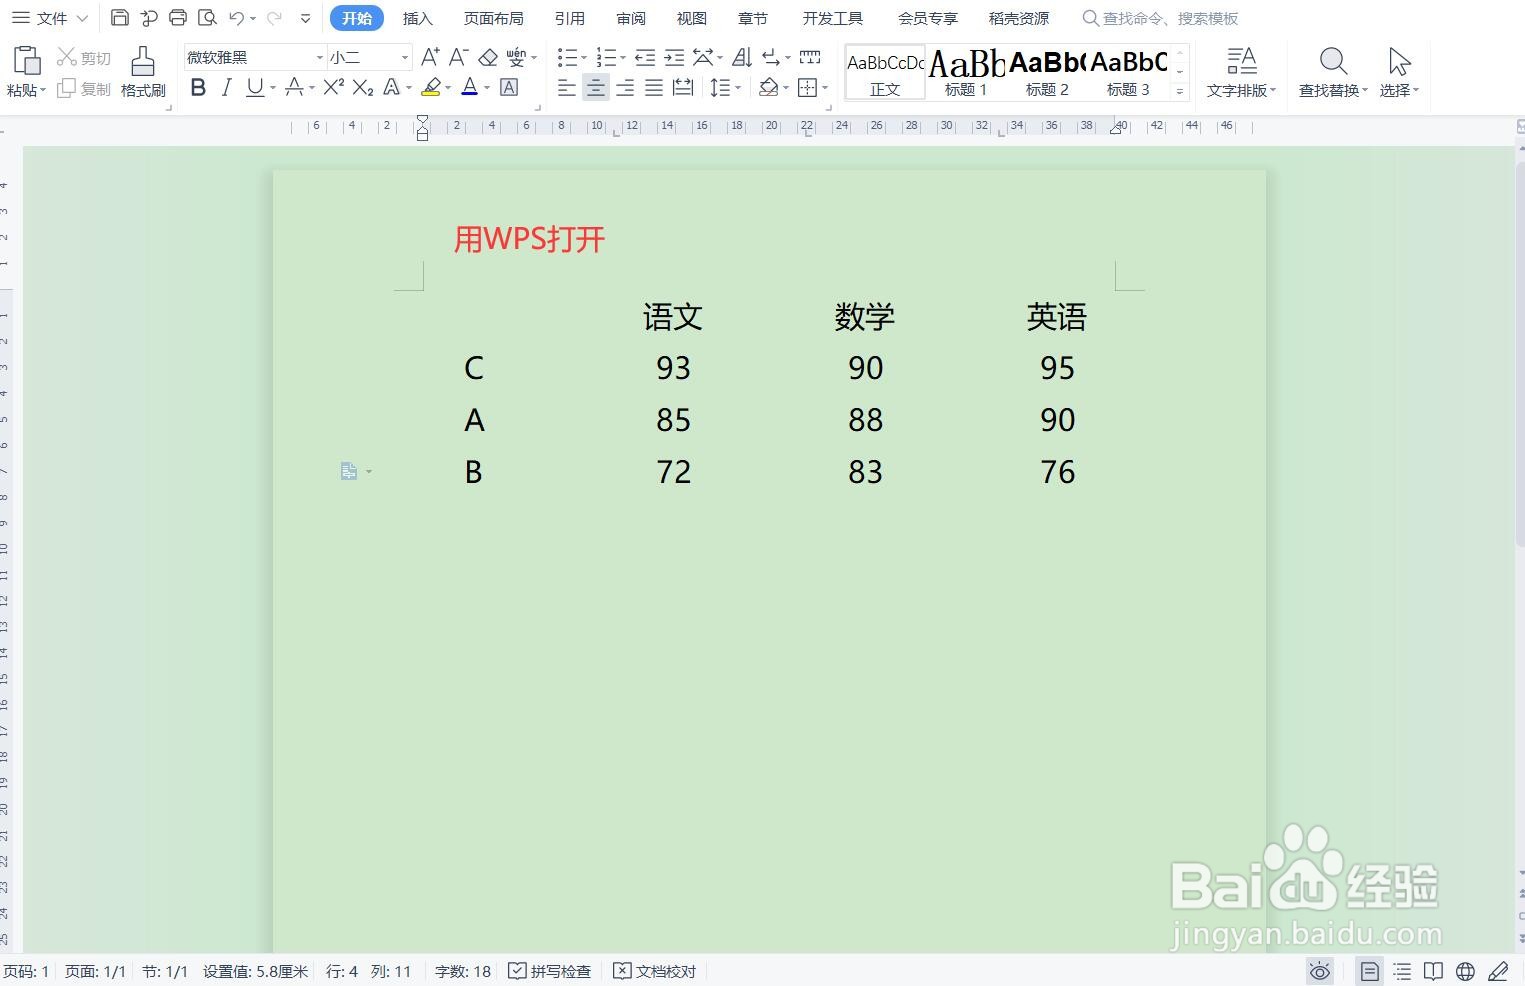
Task: Open the 引用 (References) tab
Action: 569,18
